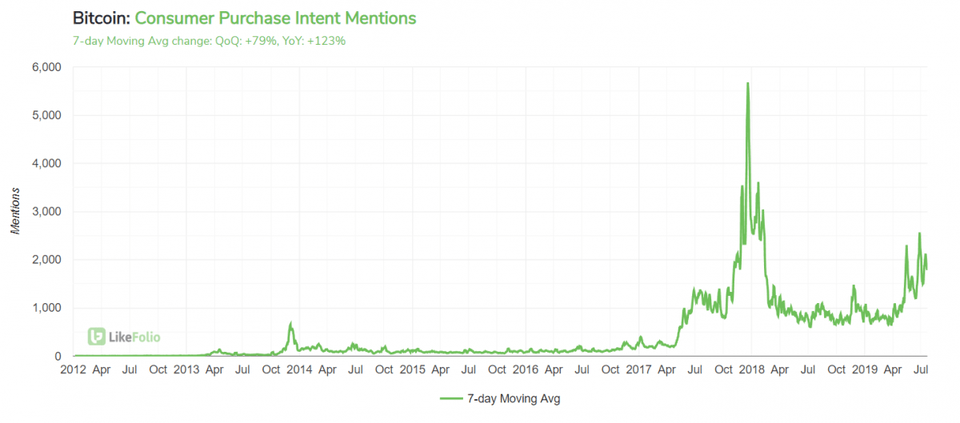Select the word Bitcoin in the title
The image size is (960, 423).
tap(101, 18)
